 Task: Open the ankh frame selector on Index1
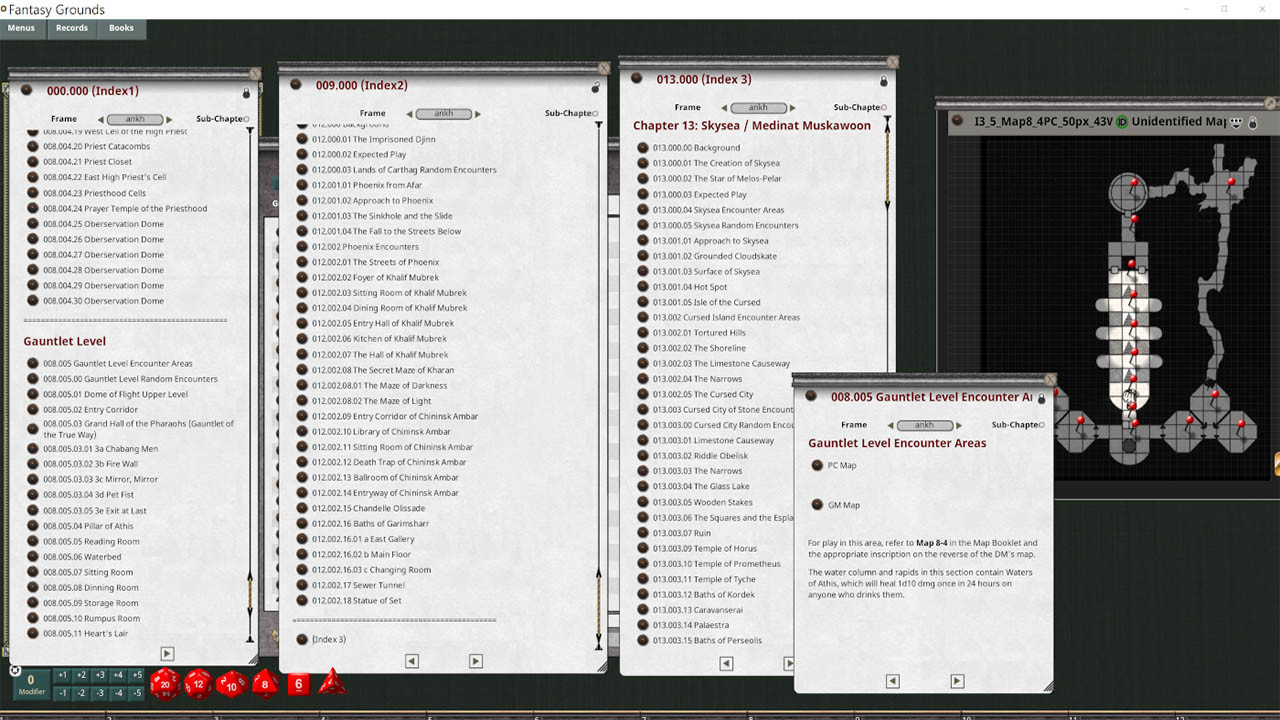click(137, 118)
